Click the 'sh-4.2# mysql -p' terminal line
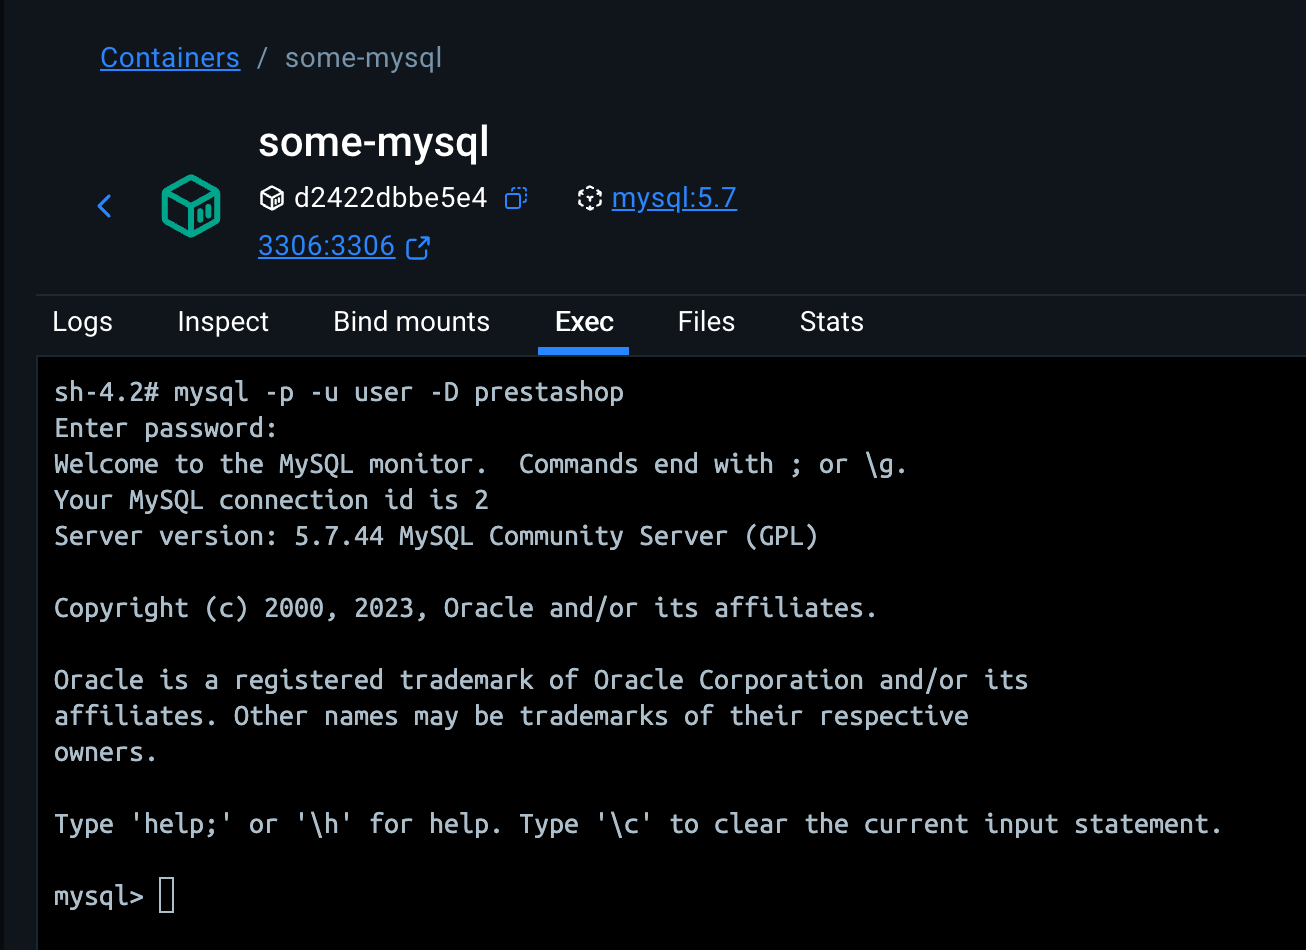Screen dimensions: 1306x950 click(x=338, y=392)
